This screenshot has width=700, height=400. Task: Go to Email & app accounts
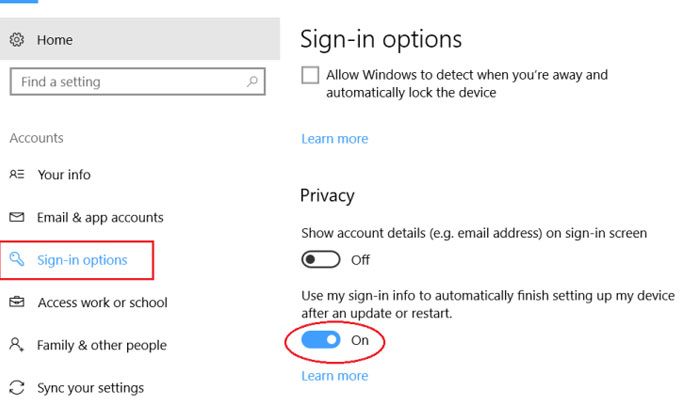(100, 217)
